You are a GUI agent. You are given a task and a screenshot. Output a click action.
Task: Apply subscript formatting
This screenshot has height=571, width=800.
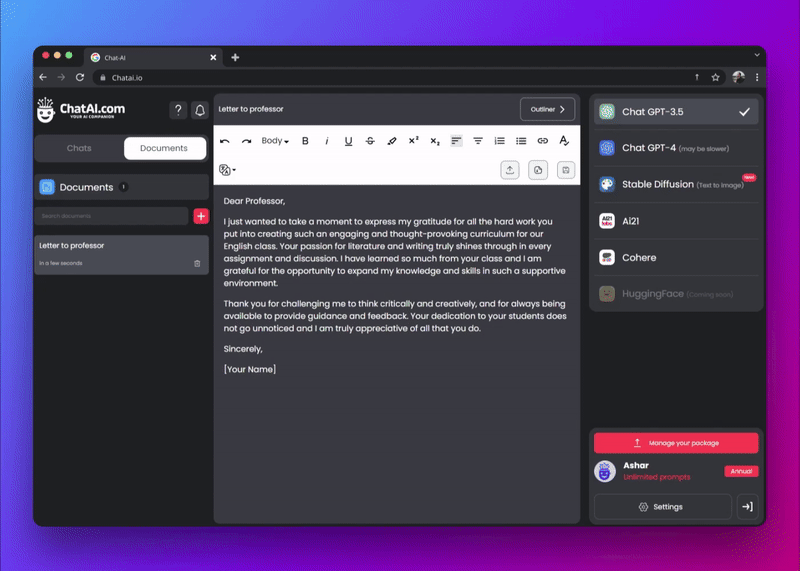point(435,141)
